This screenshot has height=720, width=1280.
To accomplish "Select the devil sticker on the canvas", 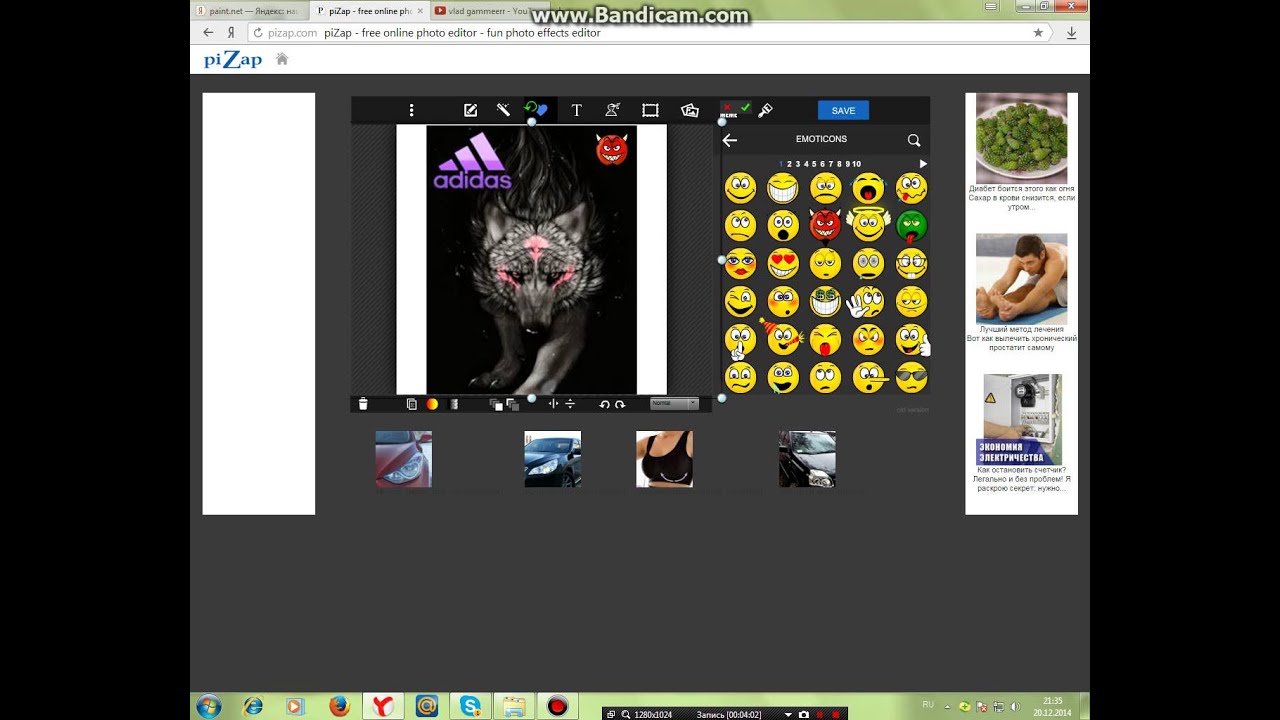I will click(611, 149).
